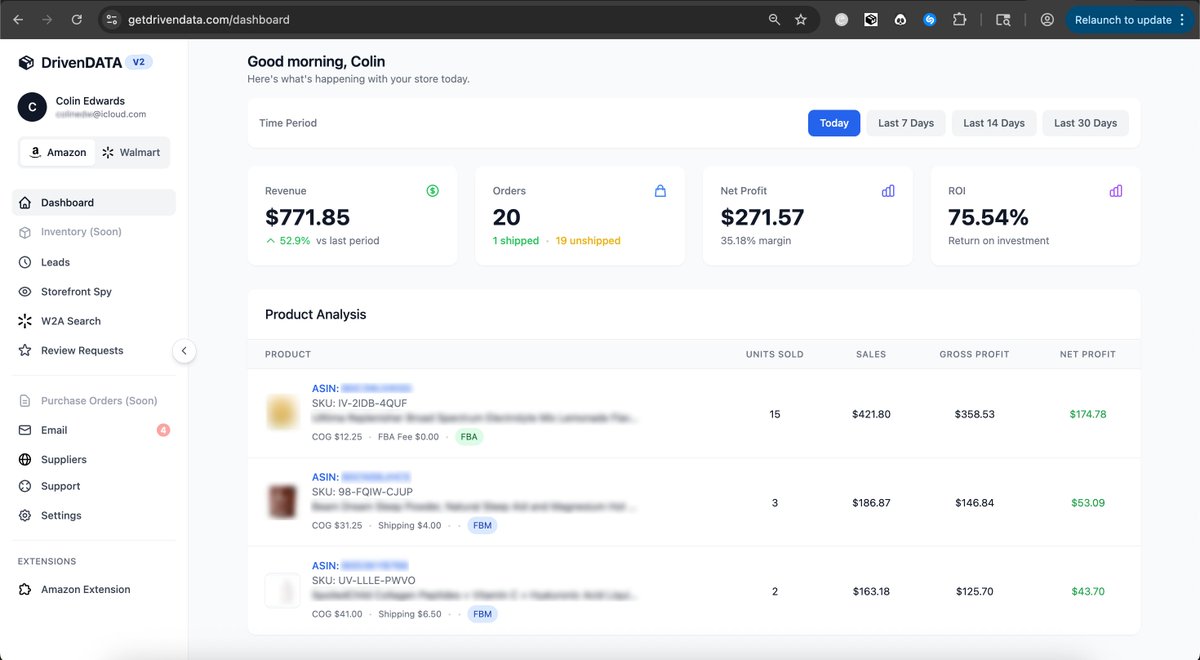Click the Net Profit chart icon
Viewport: 1200px width, 660px height.
(888, 190)
